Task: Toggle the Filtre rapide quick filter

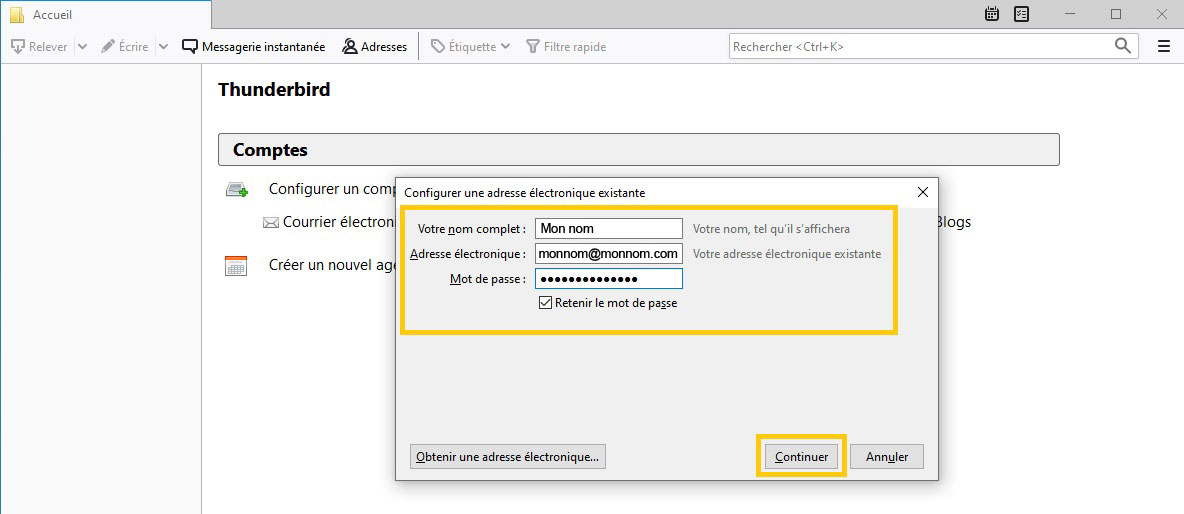Action: pos(566,47)
